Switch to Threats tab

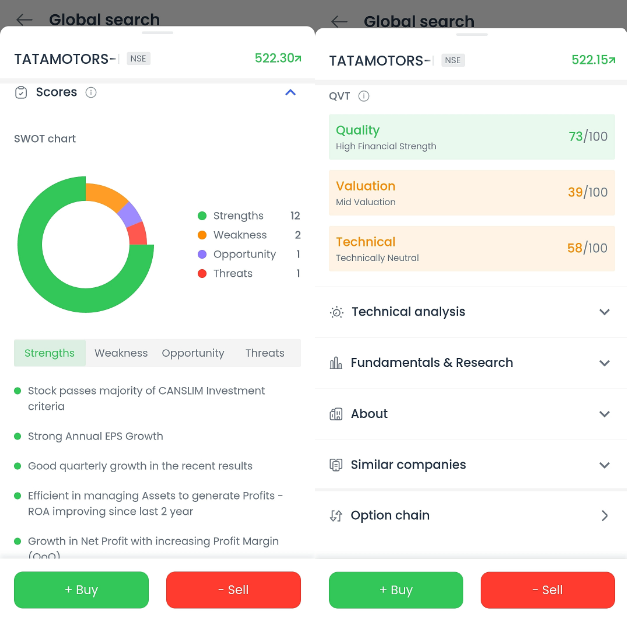pos(265,353)
